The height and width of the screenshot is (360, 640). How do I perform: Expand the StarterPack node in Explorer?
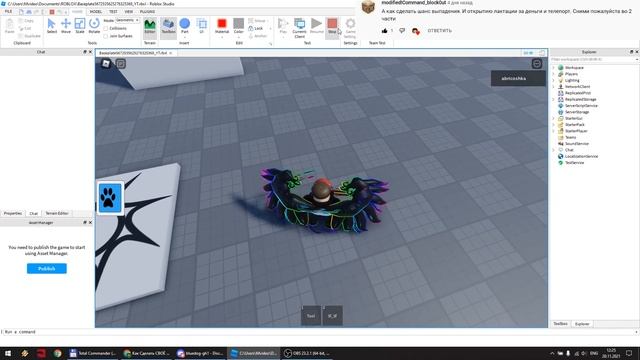pos(553,125)
